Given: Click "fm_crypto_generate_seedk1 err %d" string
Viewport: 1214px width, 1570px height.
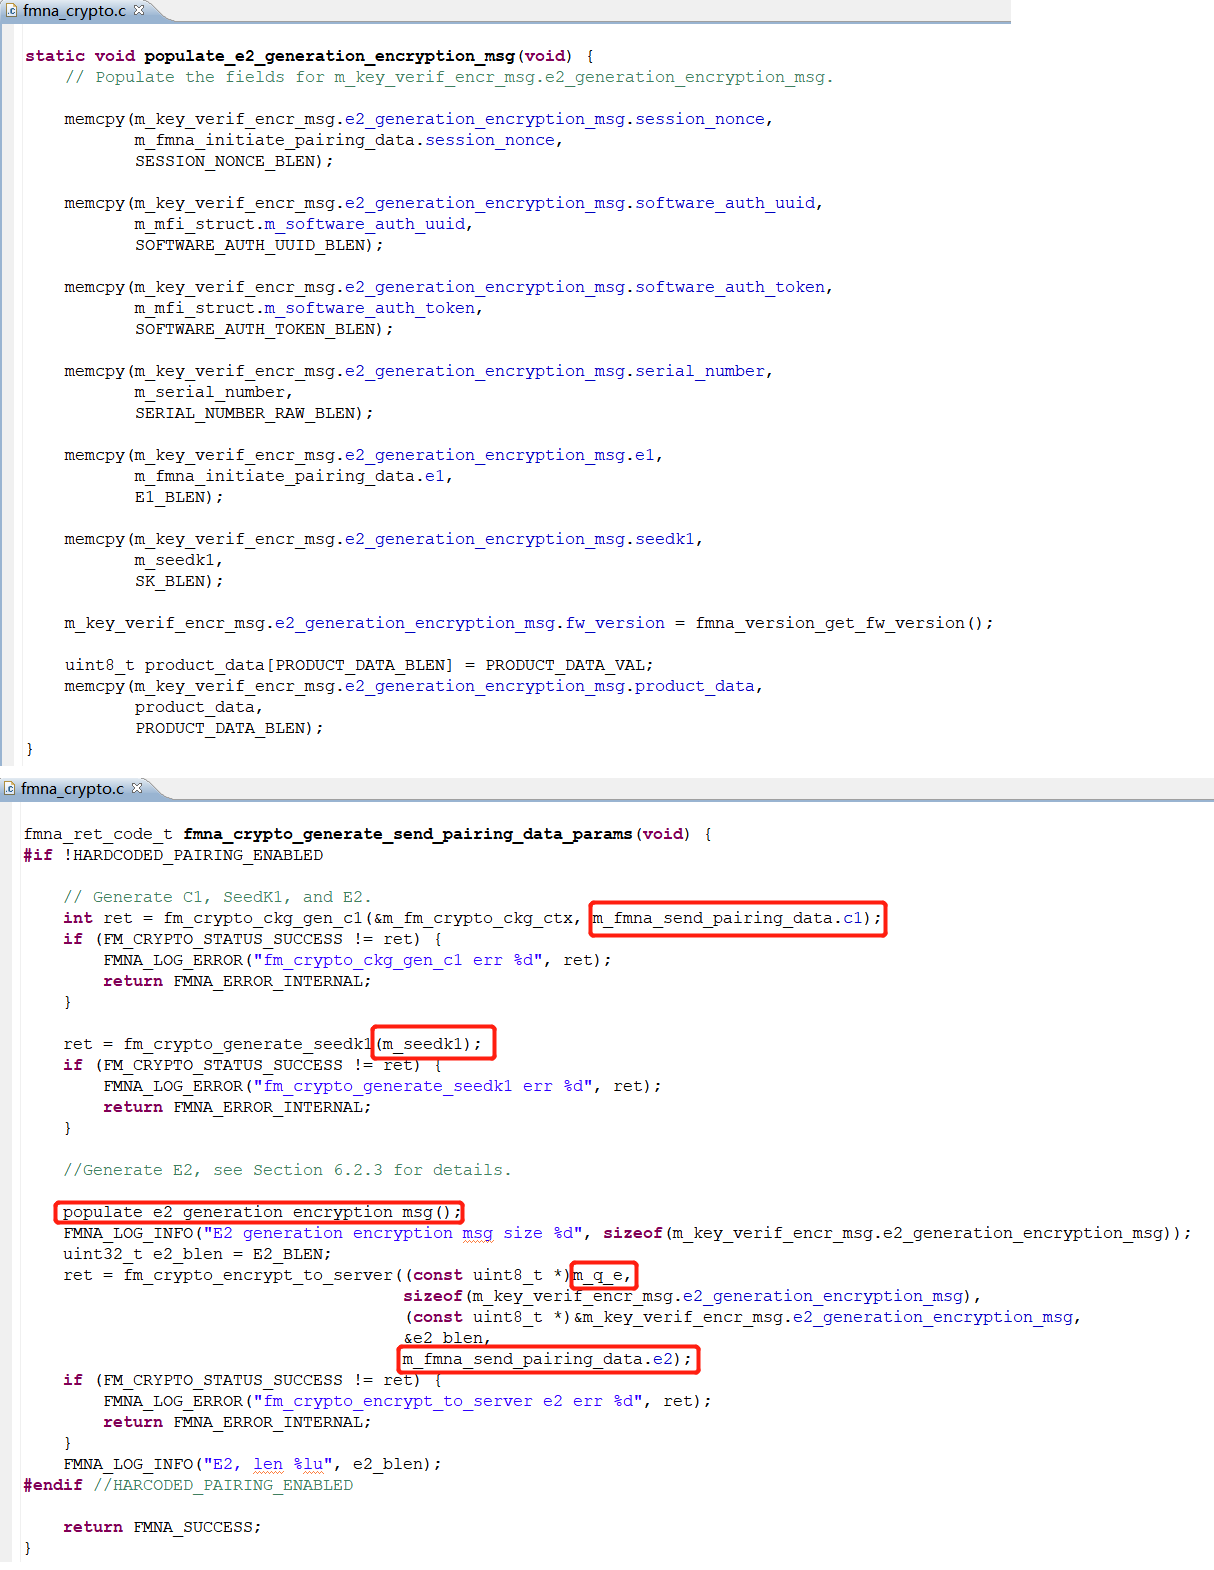Looking at the screenshot, I should pyautogui.click(x=424, y=1086).
